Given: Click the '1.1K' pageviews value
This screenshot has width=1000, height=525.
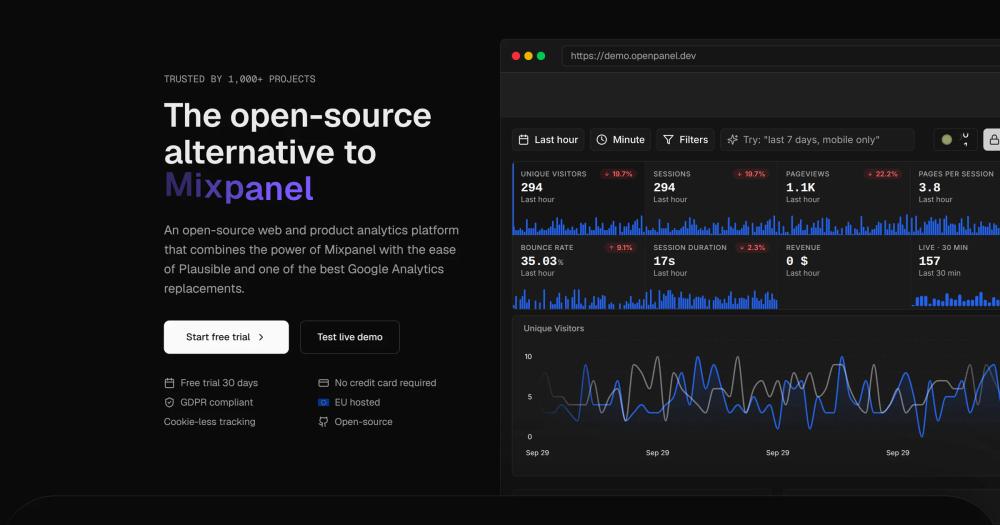Looking at the screenshot, I should 800,188.
